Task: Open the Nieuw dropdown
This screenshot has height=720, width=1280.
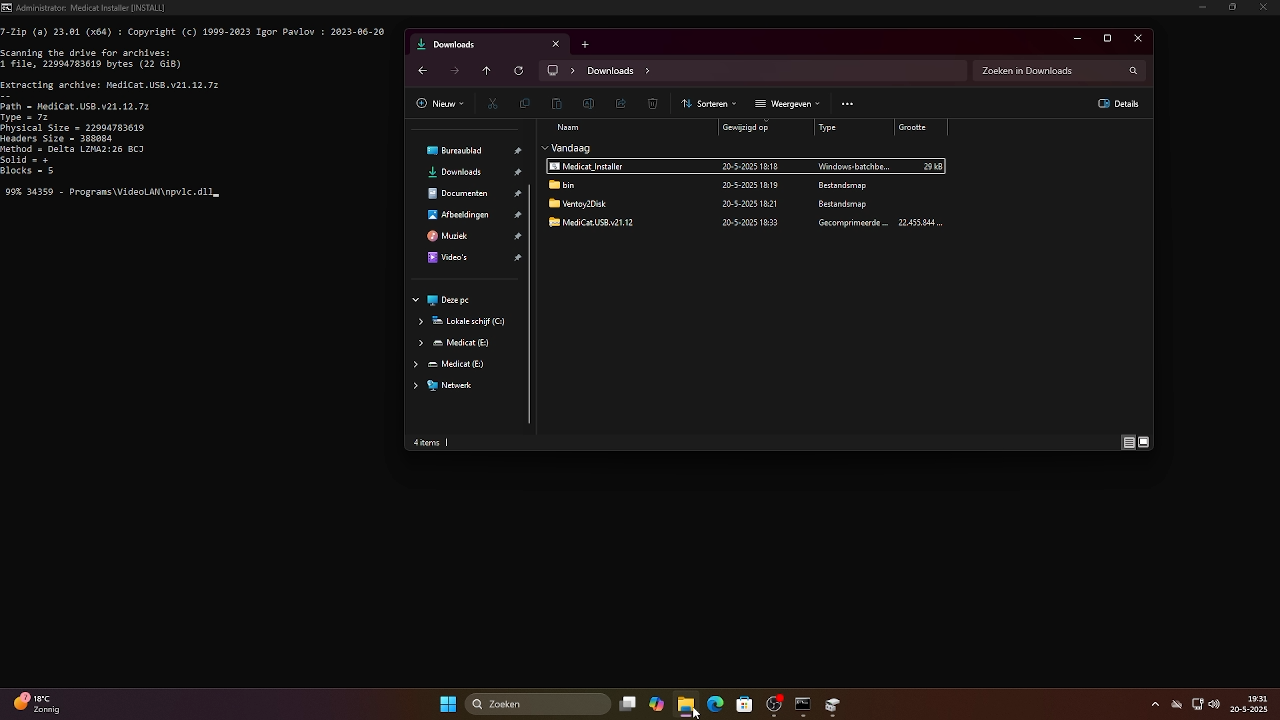Action: point(440,104)
